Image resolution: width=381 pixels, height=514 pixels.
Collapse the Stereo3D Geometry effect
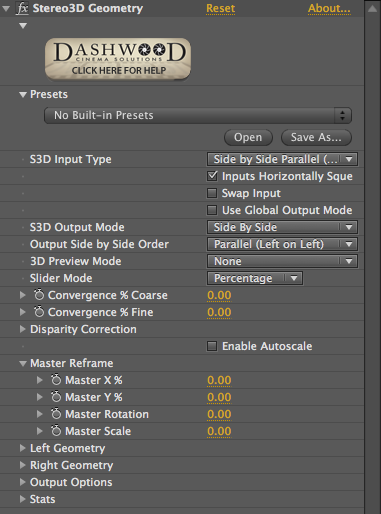click(6, 8)
